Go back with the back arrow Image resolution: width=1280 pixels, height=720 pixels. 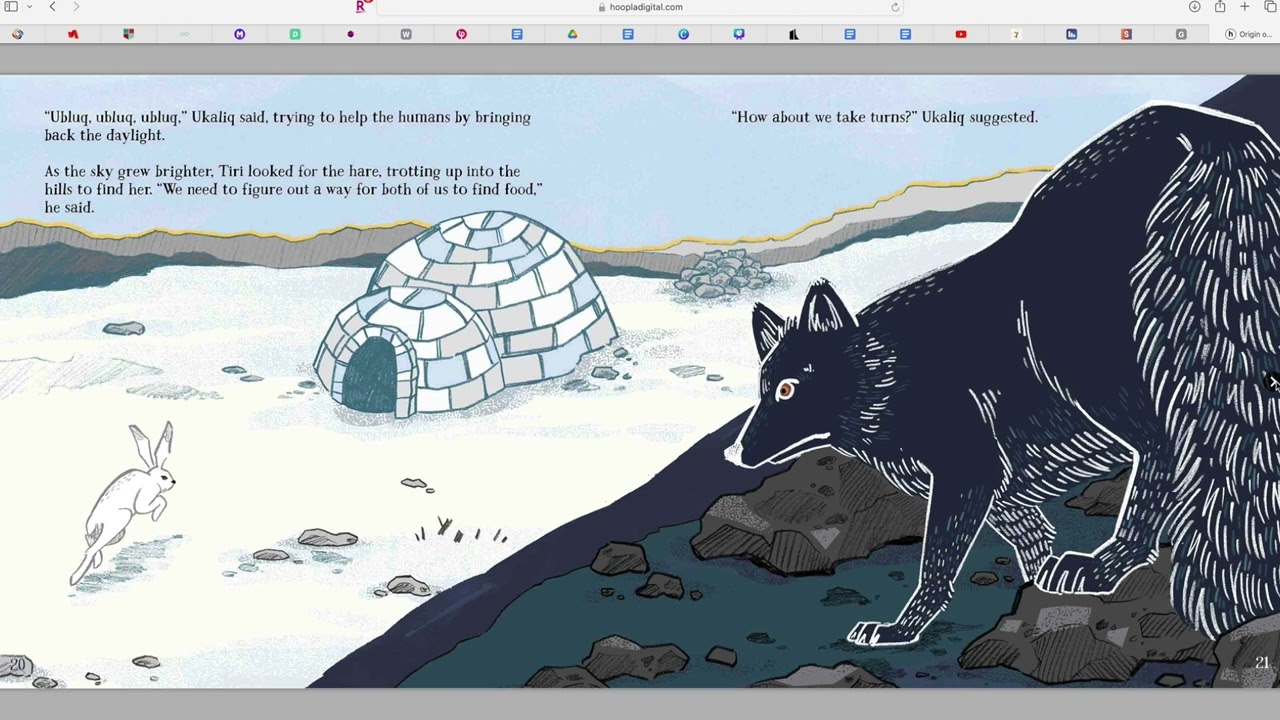pos(52,7)
